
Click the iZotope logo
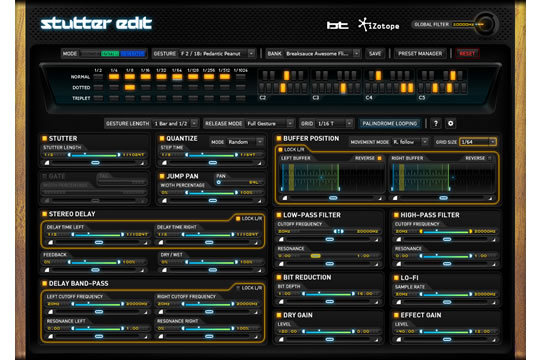(378, 25)
